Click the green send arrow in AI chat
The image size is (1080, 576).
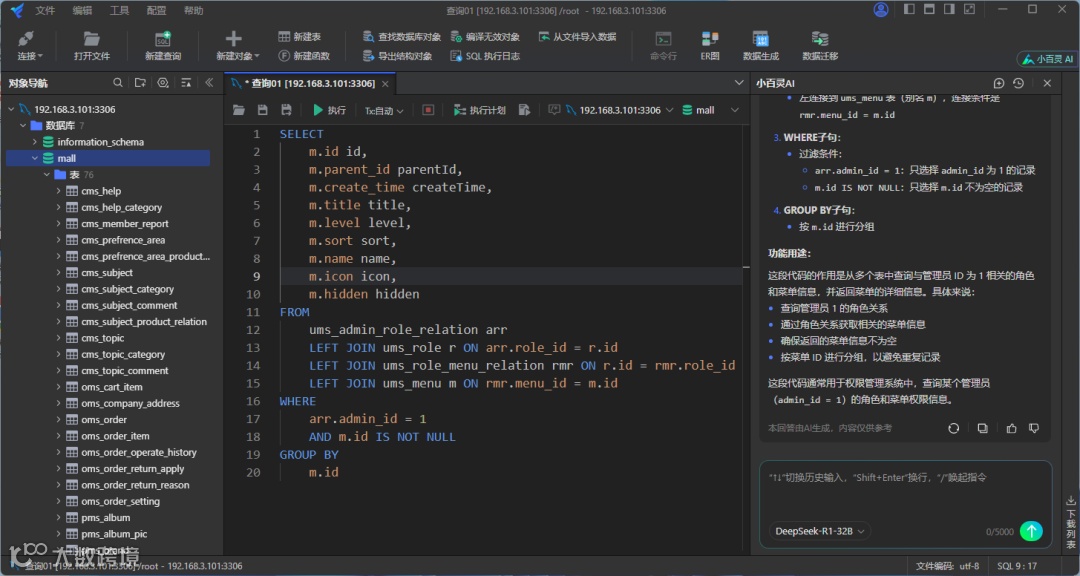pos(1031,531)
